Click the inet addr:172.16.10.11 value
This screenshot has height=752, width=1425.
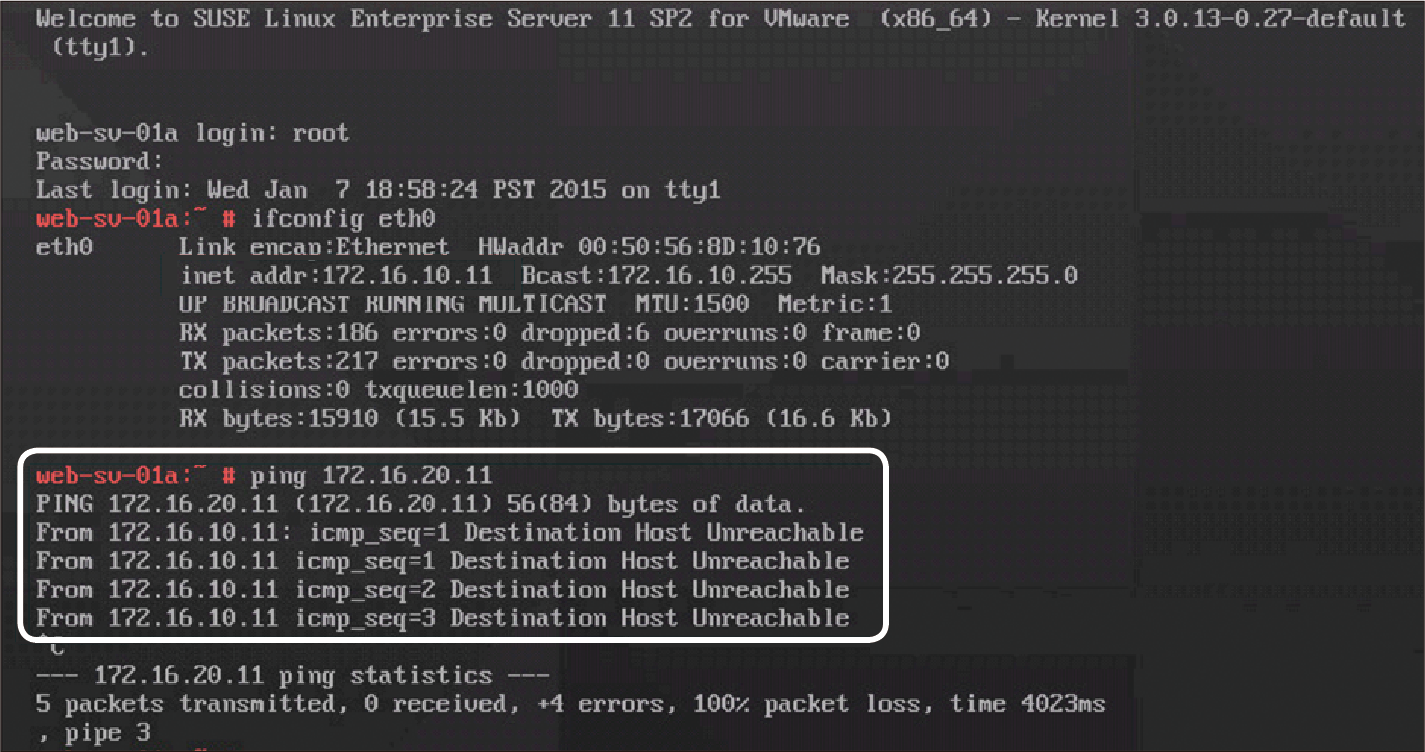336,275
